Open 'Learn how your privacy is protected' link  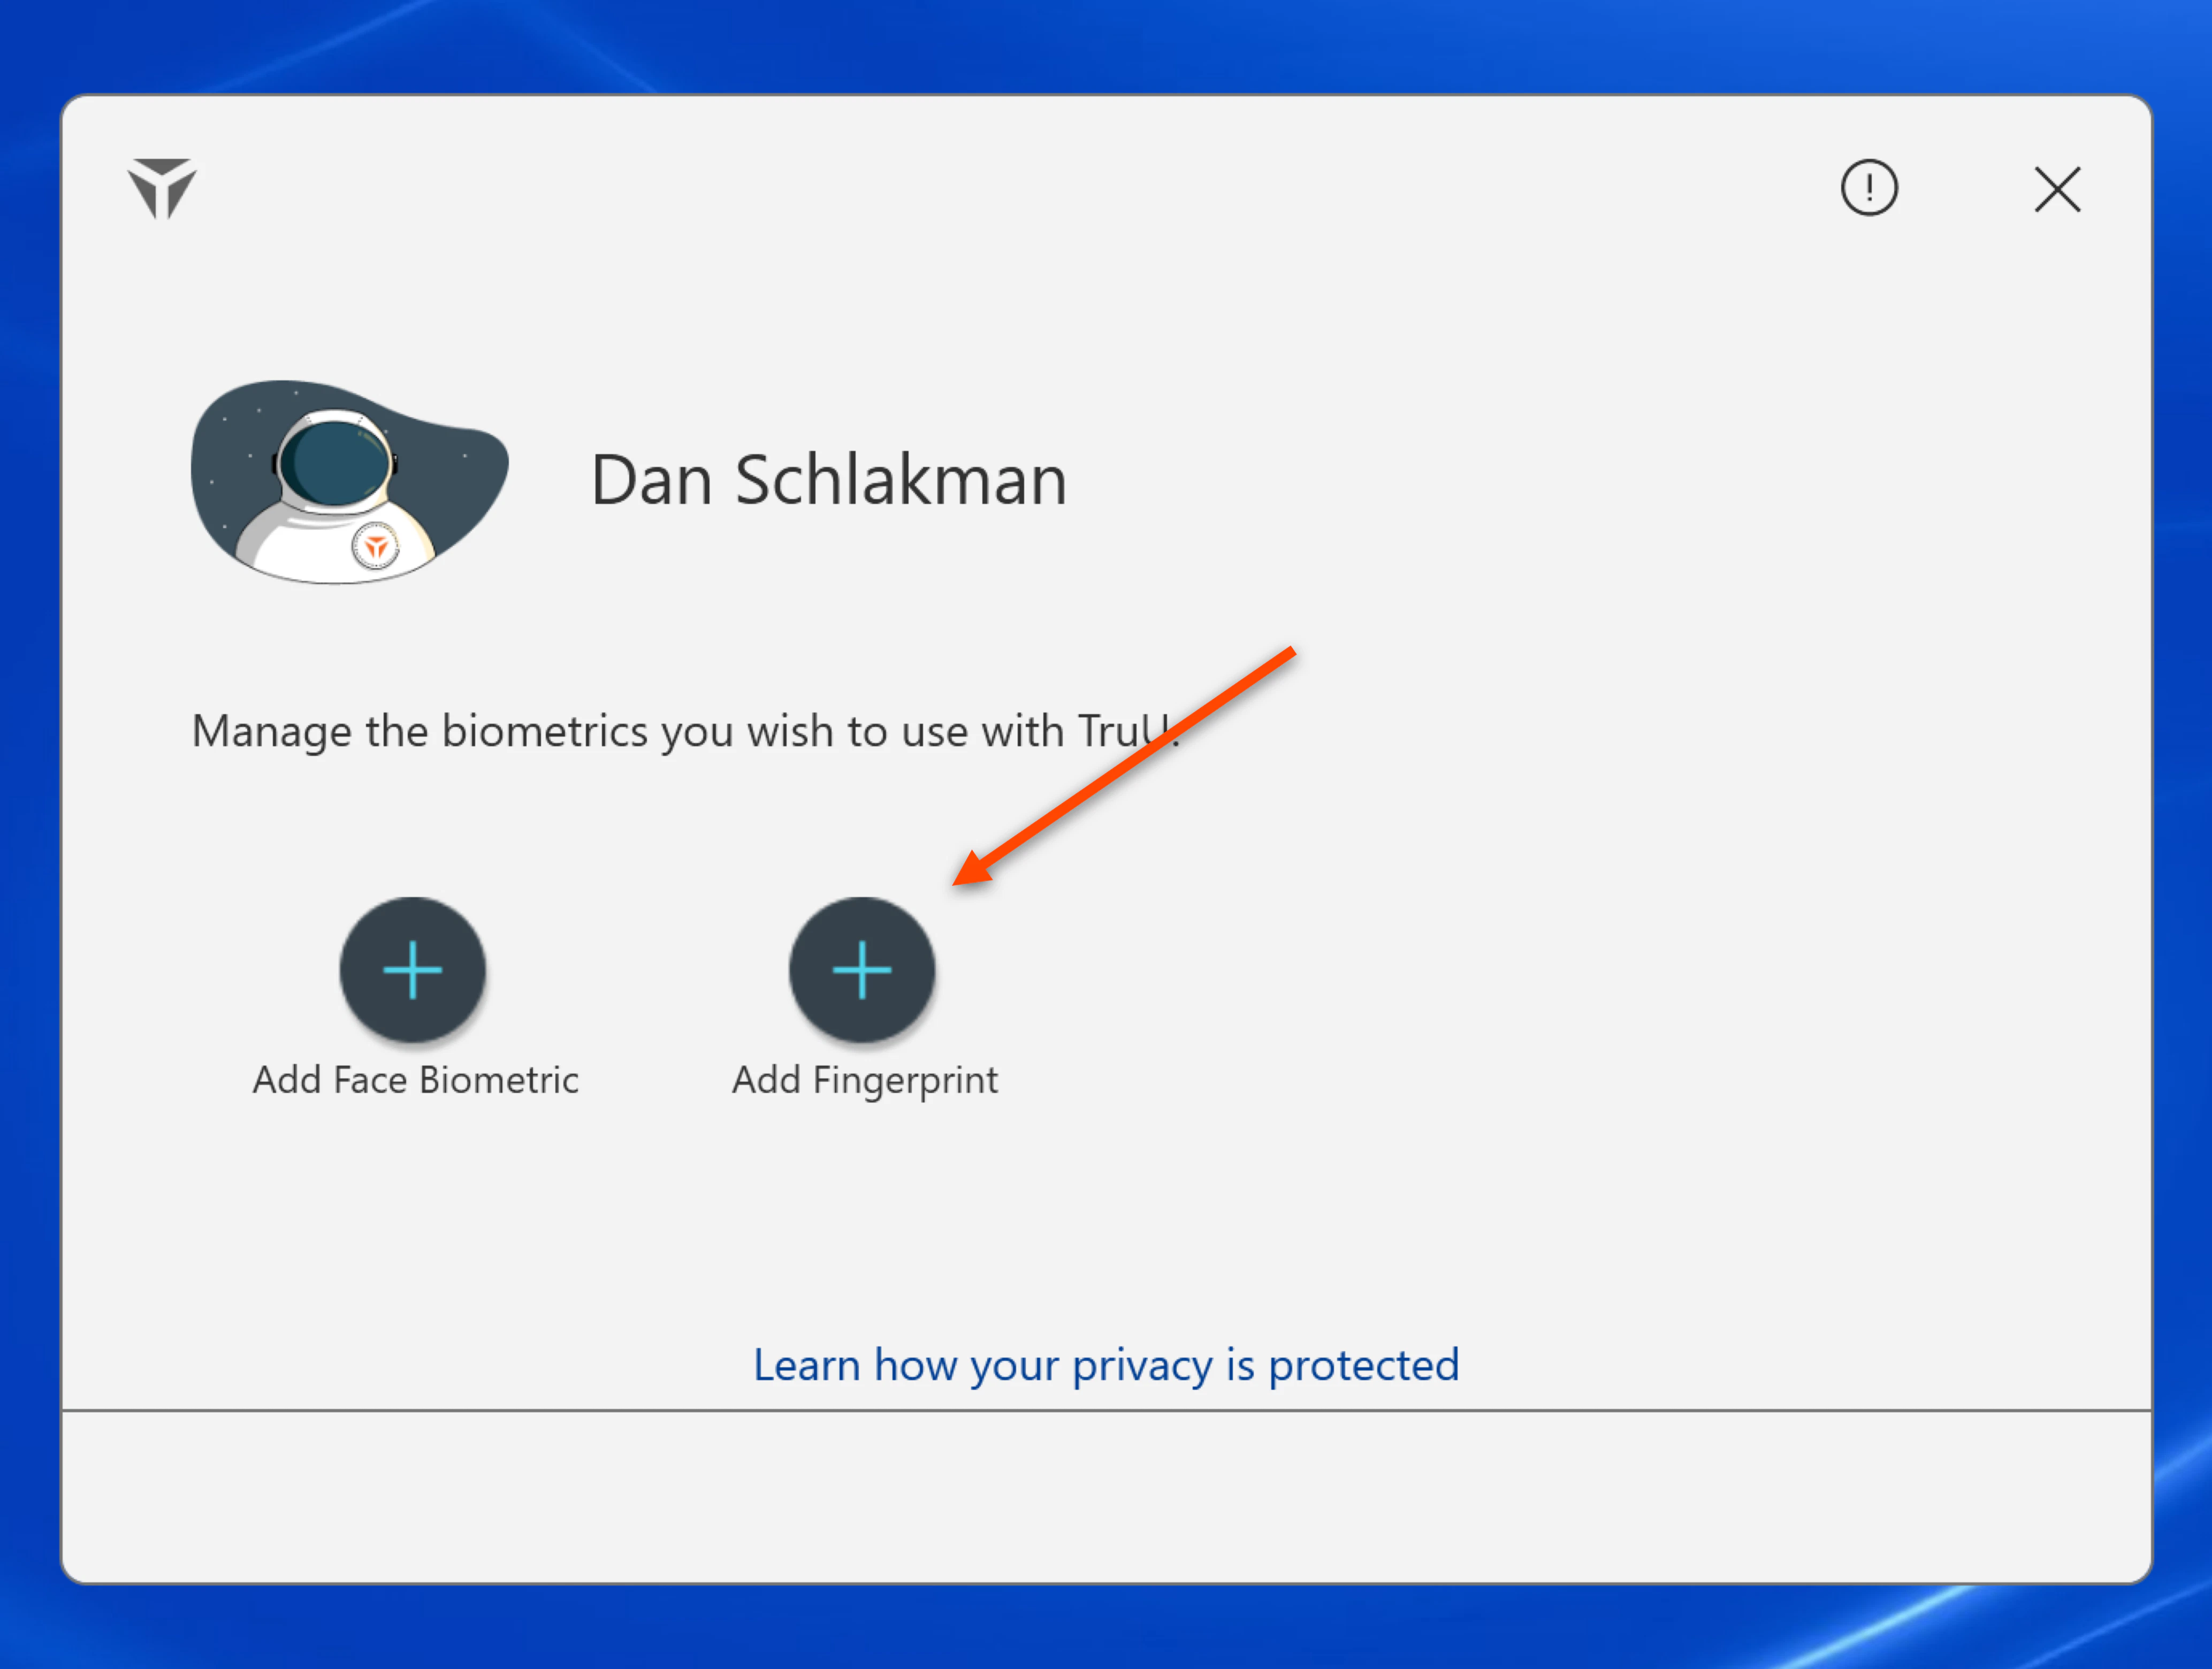(1105, 1365)
